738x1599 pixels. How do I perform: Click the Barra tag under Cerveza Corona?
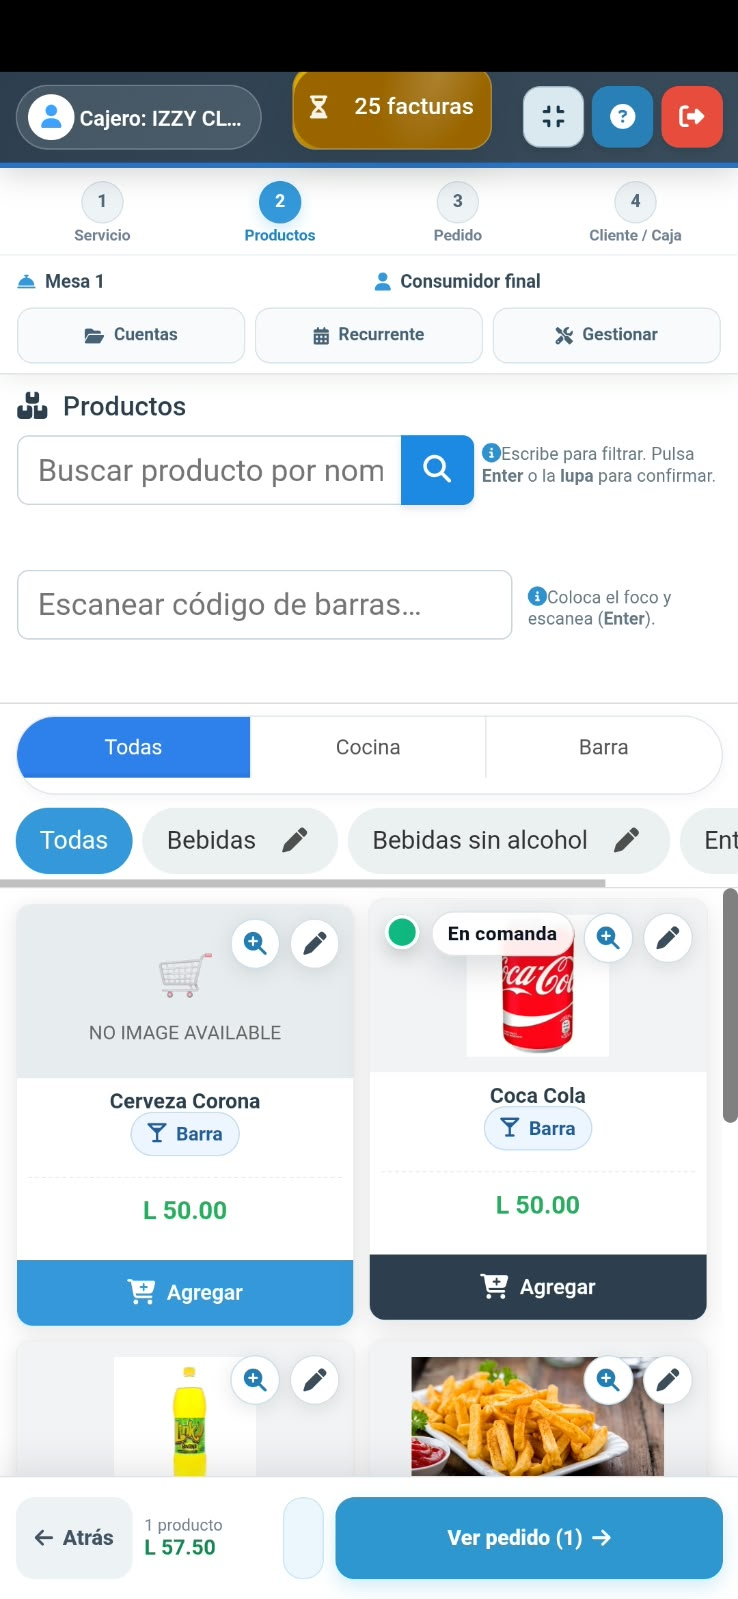click(x=185, y=1134)
